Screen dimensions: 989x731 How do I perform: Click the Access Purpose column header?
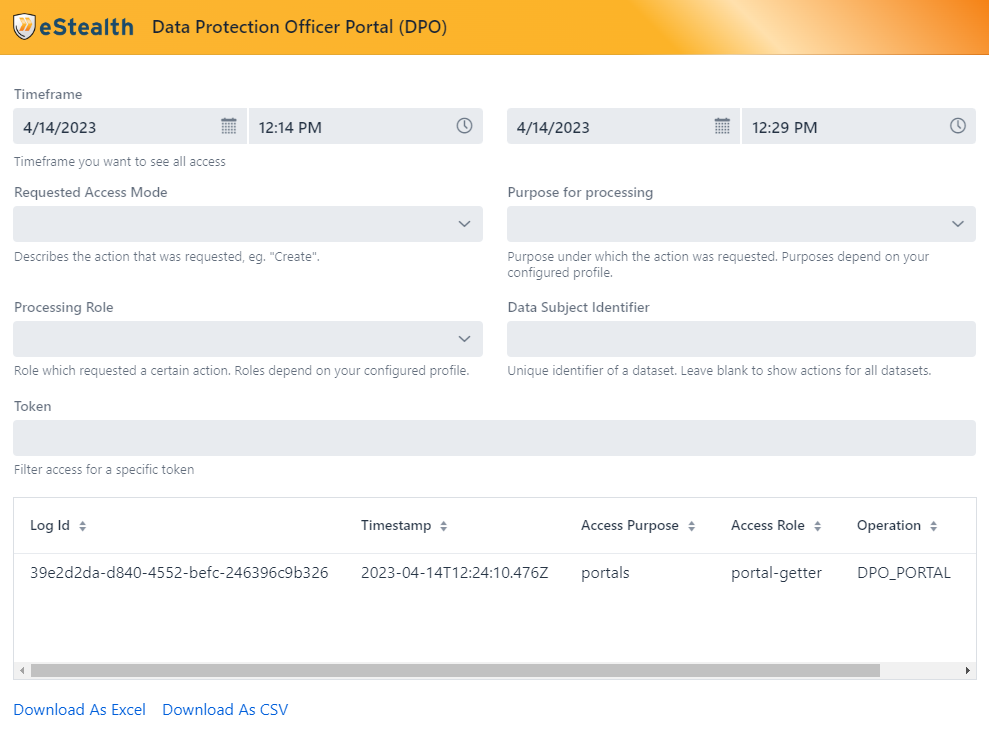(629, 525)
